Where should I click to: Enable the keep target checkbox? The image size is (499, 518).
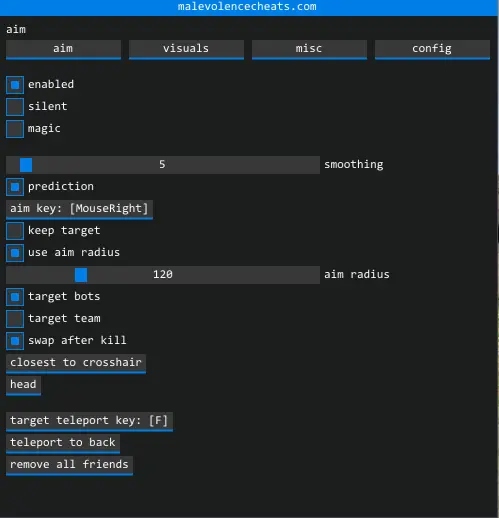pos(15,231)
